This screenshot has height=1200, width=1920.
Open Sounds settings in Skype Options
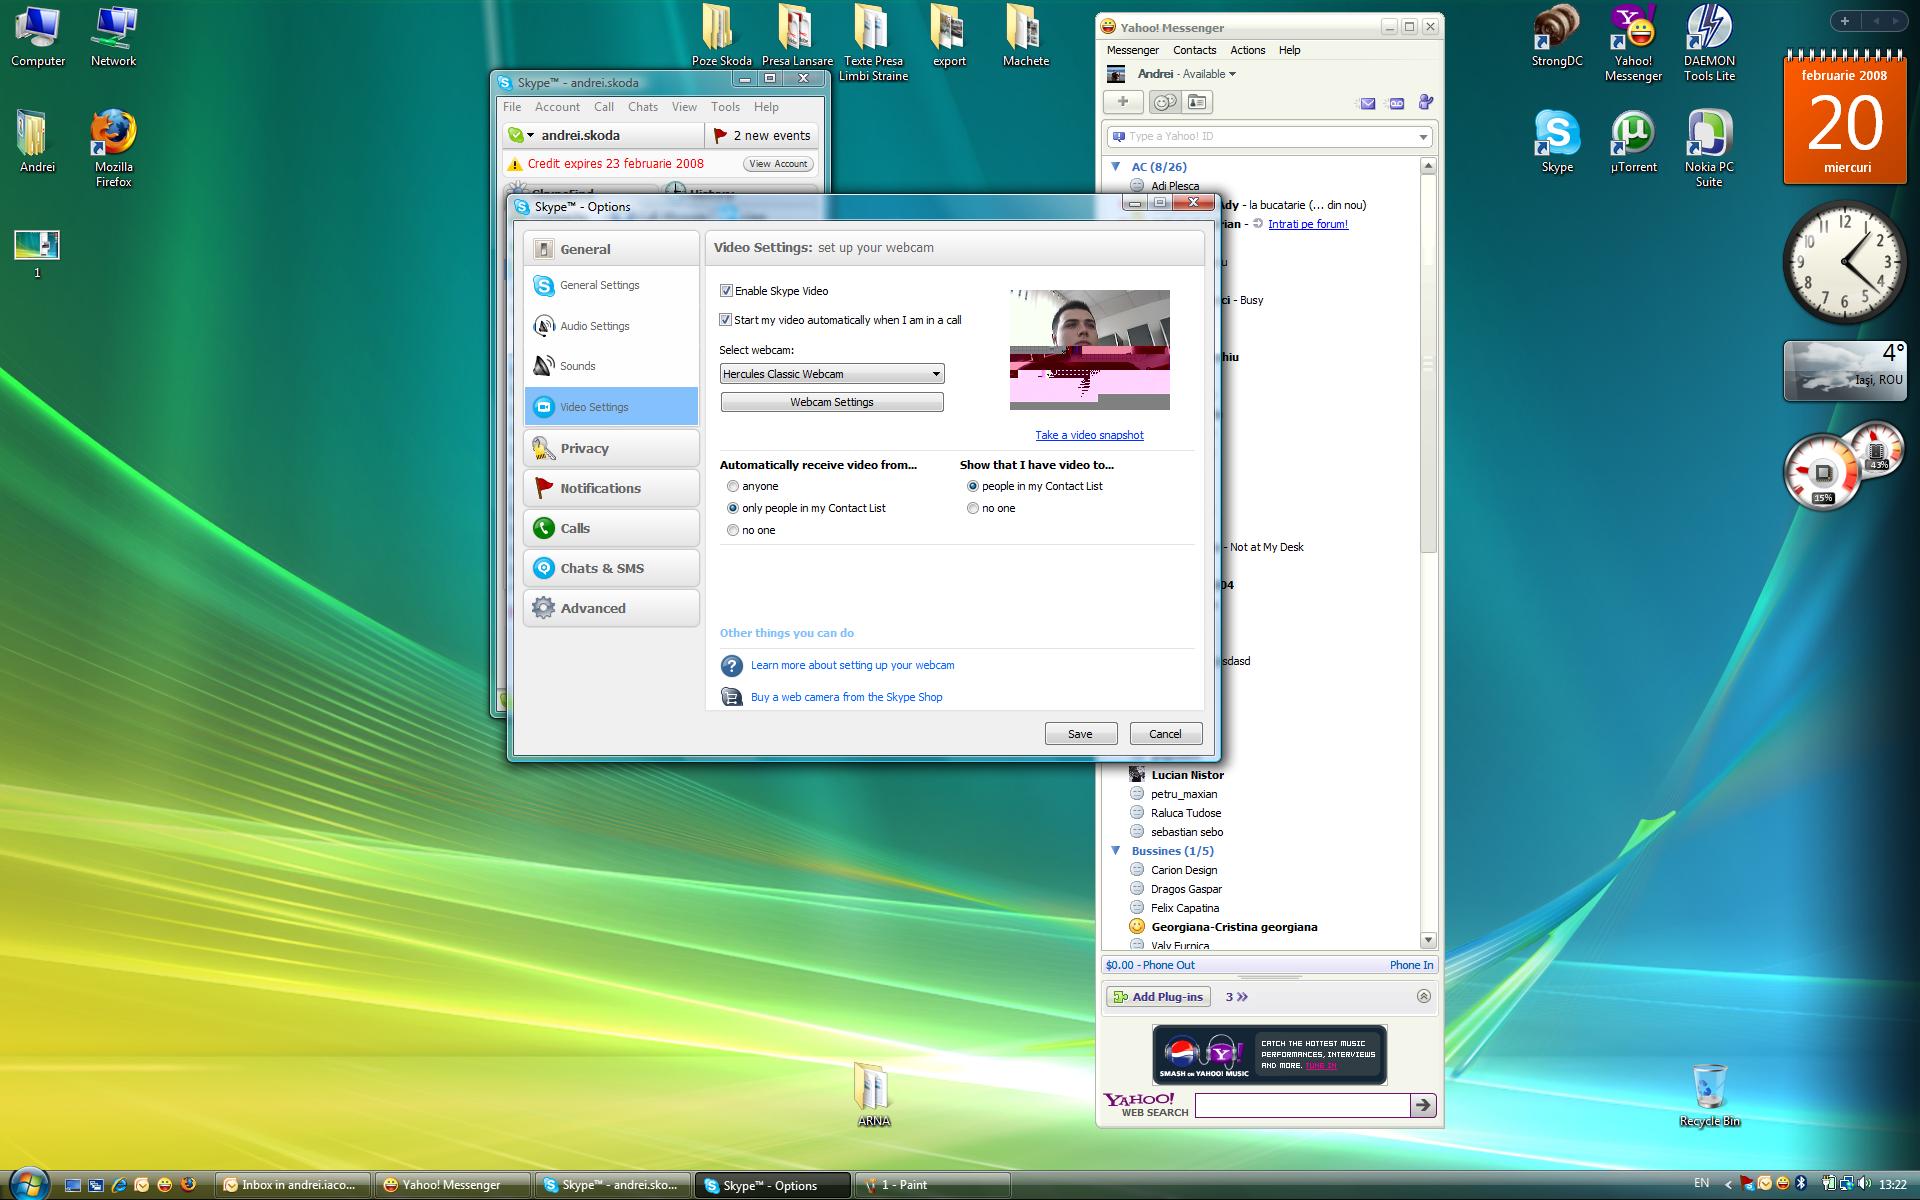click(611, 366)
